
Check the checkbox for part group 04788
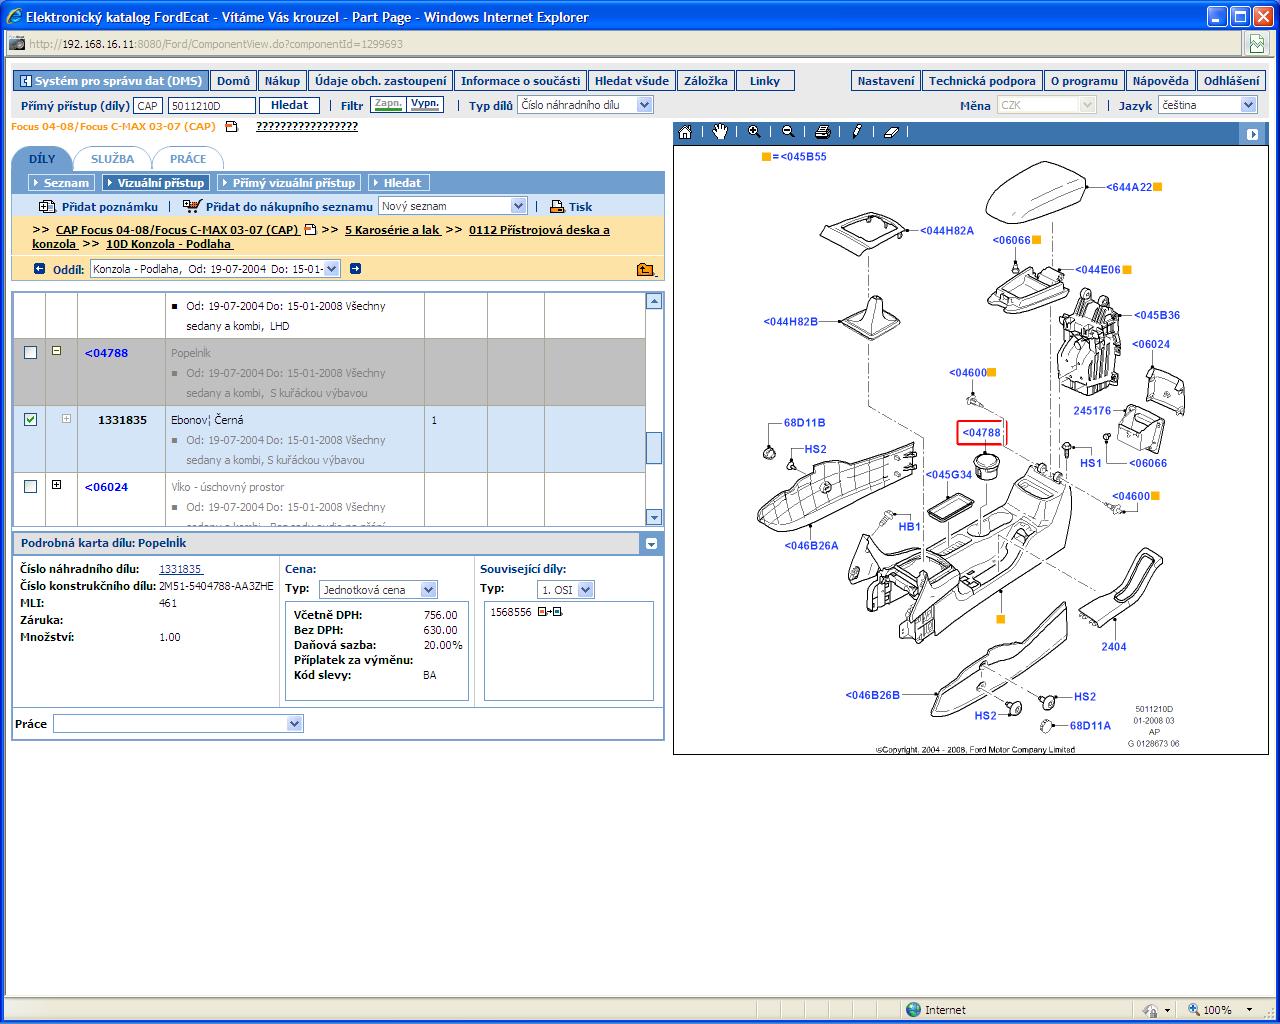click(x=30, y=353)
